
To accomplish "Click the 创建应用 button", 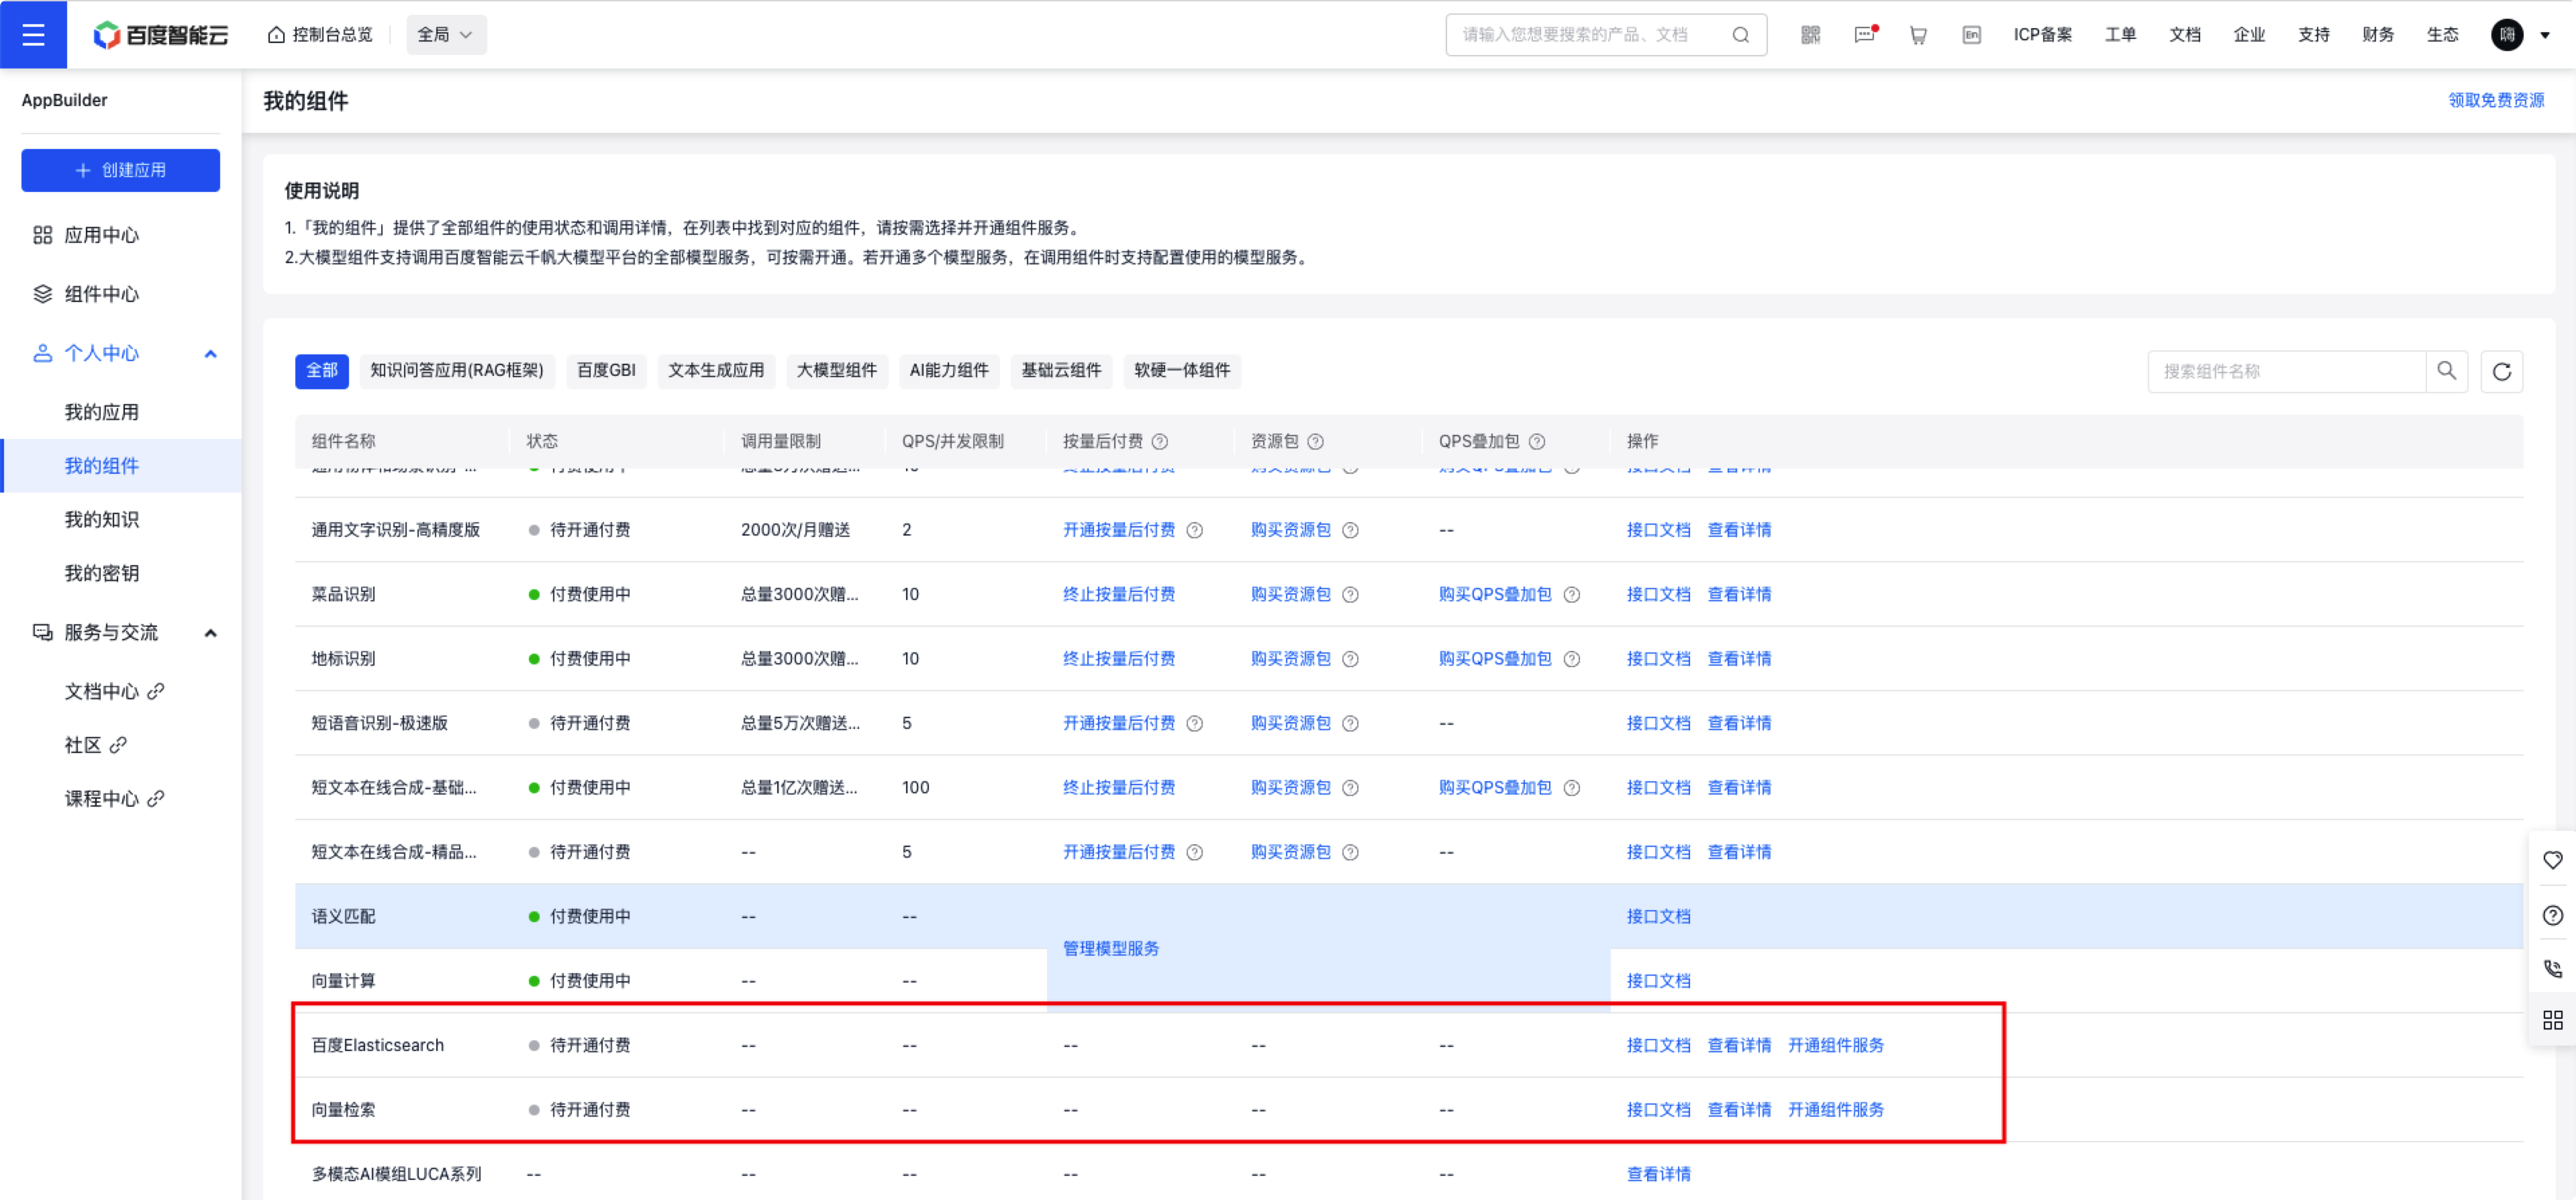I will coord(121,170).
